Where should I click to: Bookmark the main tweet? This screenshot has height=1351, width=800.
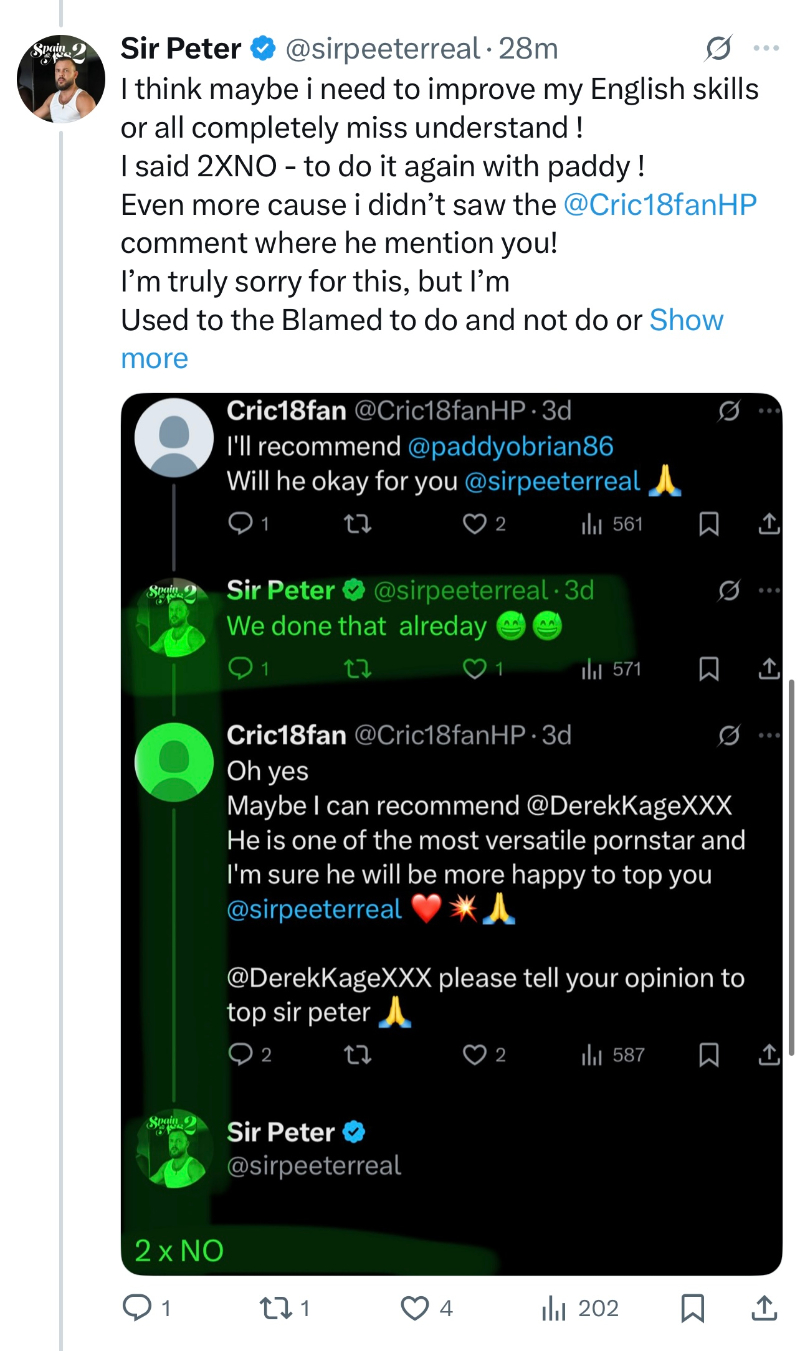tap(691, 1308)
